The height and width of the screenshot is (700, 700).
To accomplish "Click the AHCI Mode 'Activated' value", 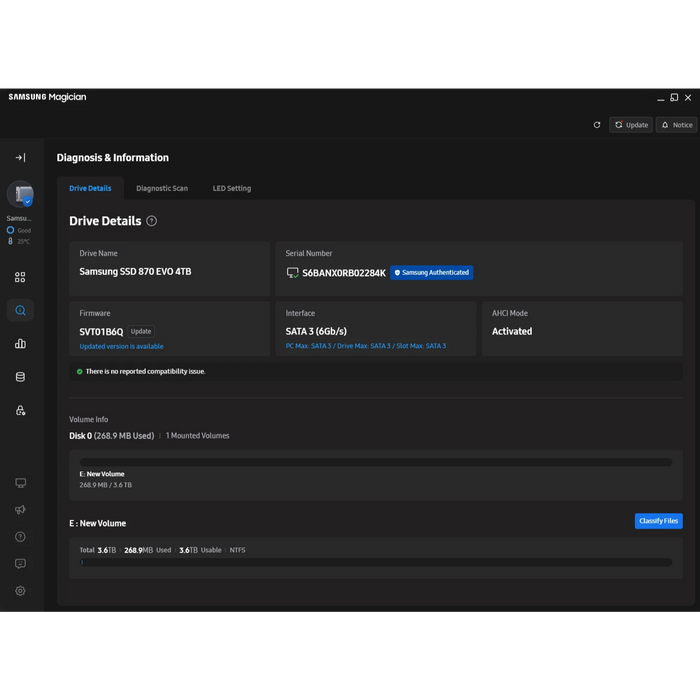I will click(512, 331).
